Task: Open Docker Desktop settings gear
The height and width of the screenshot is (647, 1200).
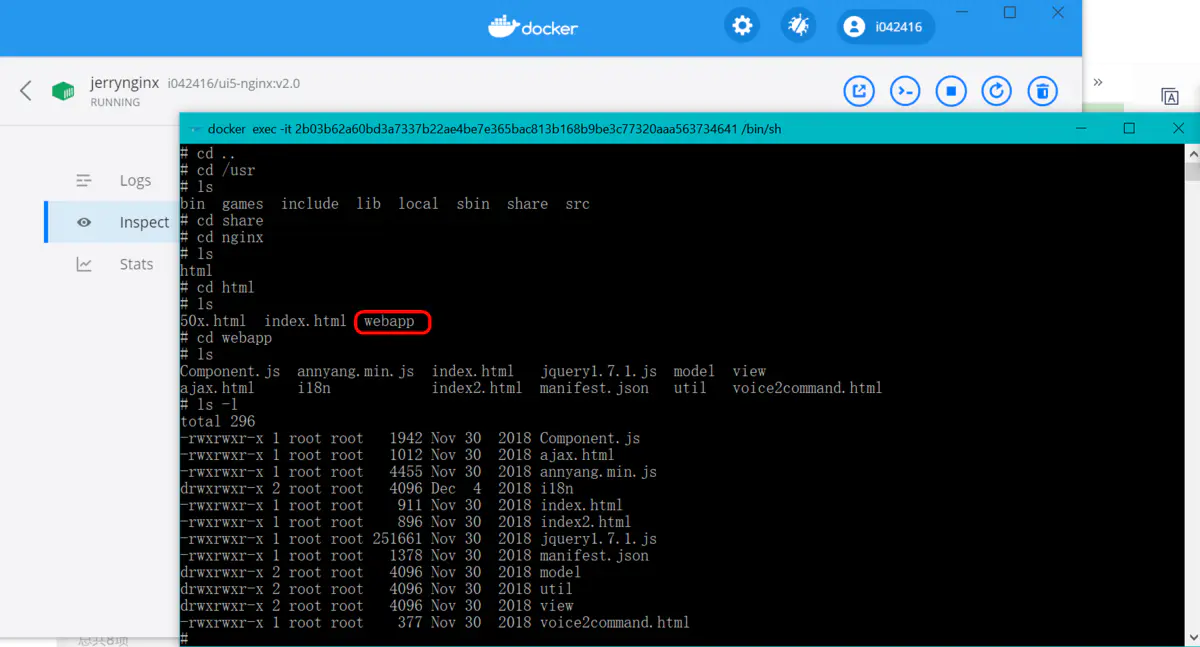Action: click(742, 25)
